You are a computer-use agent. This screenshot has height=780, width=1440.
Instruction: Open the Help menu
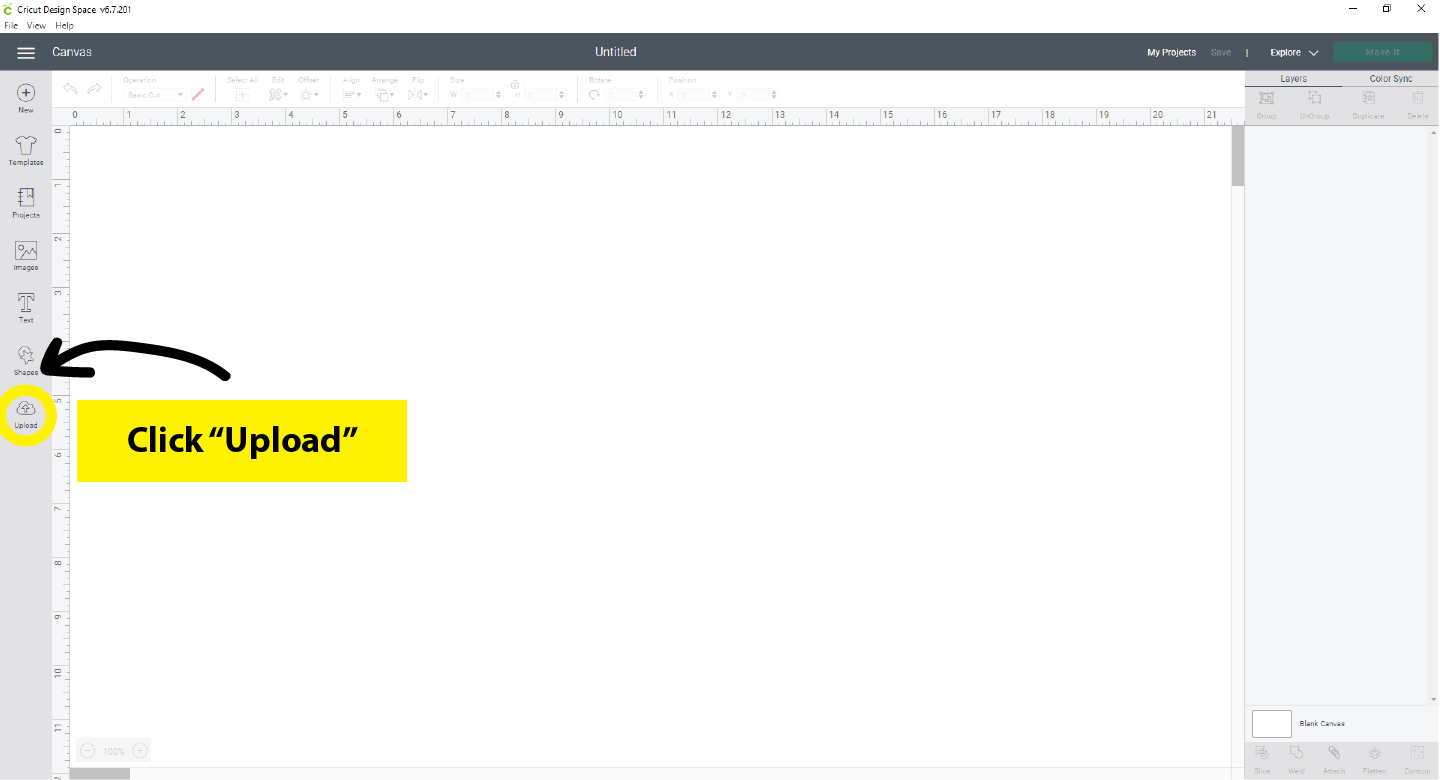pyautogui.click(x=64, y=25)
